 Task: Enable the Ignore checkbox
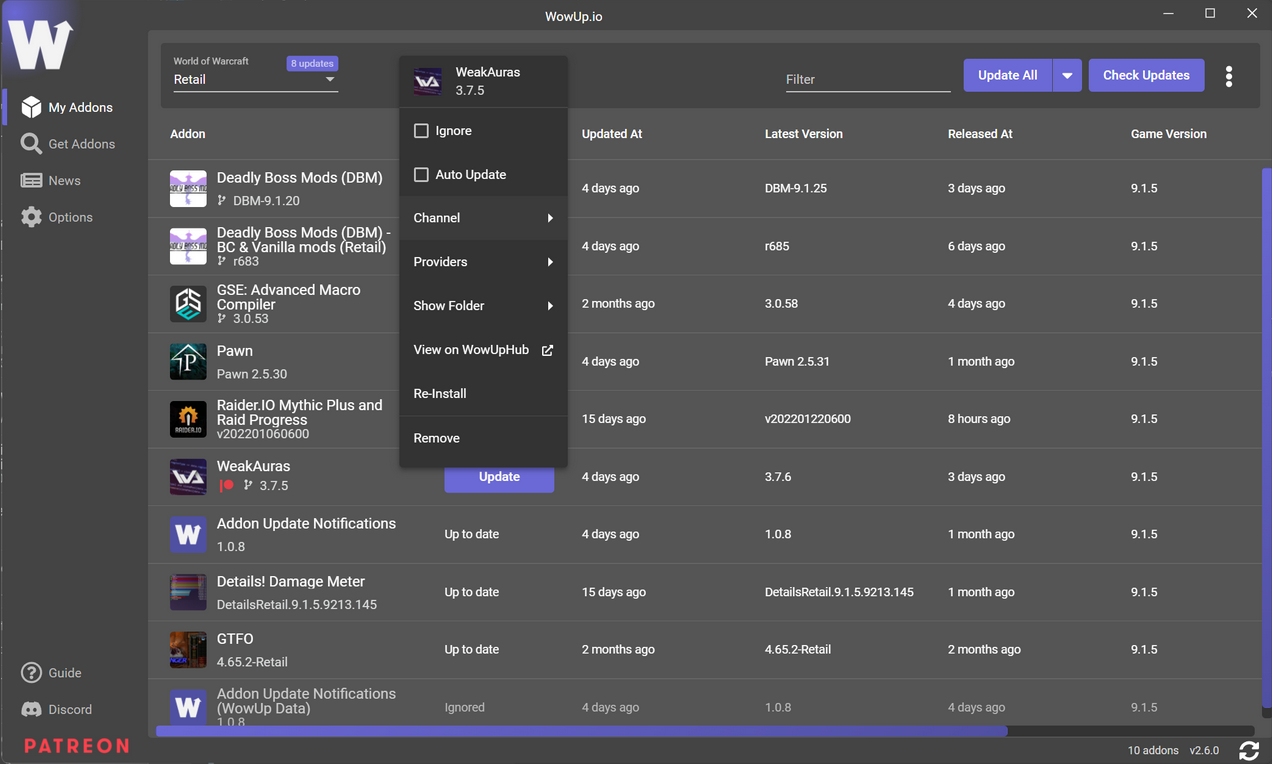(421, 131)
